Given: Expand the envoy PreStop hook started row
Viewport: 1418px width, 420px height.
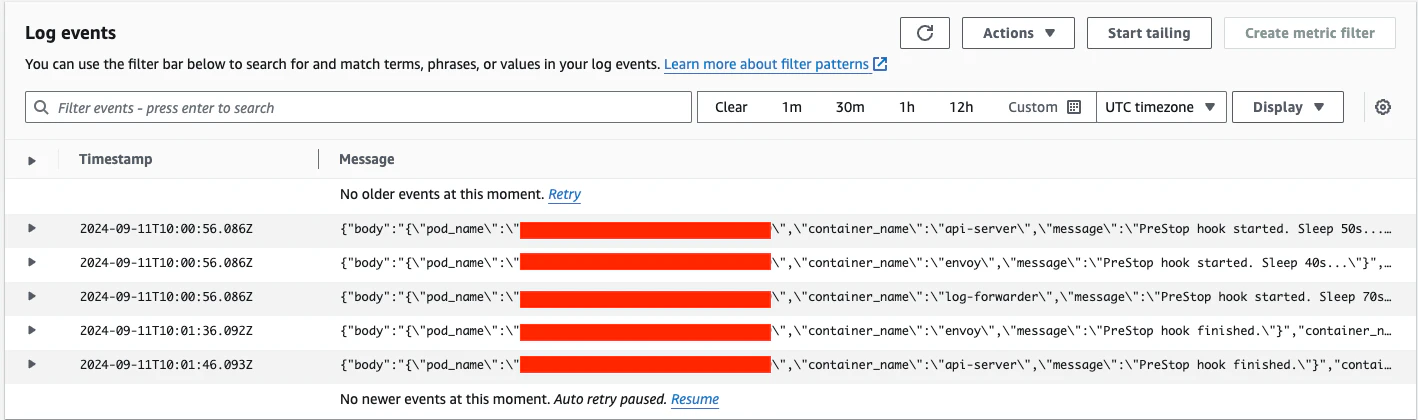Looking at the screenshot, I should coord(32,262).
